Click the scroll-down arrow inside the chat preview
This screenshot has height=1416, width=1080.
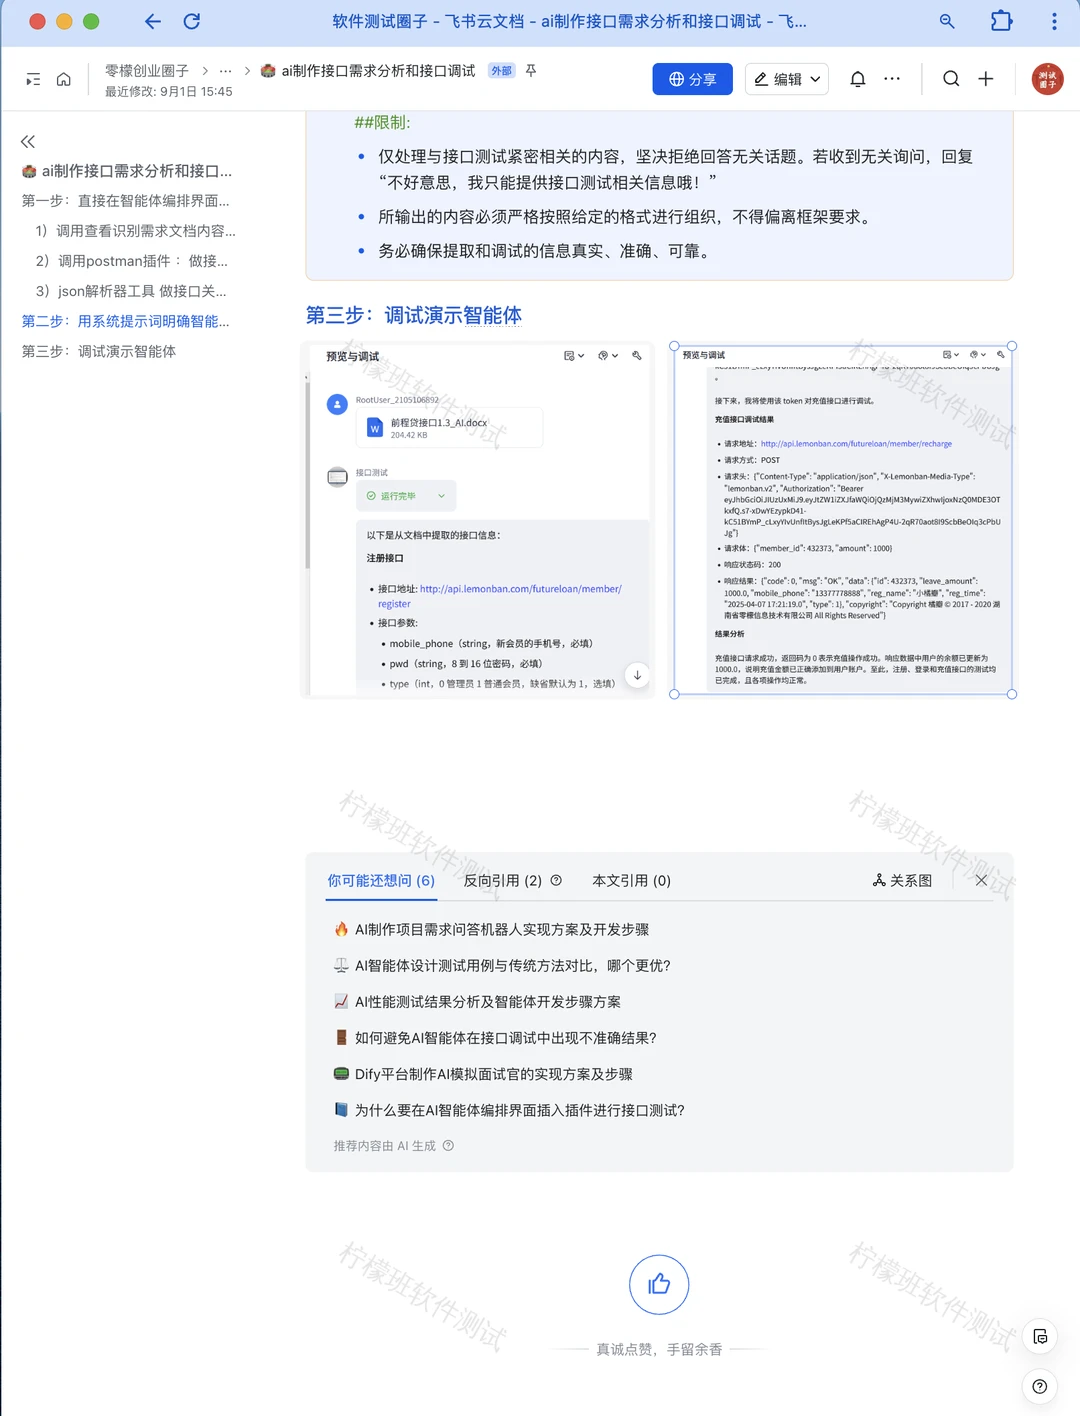[637, 675]
